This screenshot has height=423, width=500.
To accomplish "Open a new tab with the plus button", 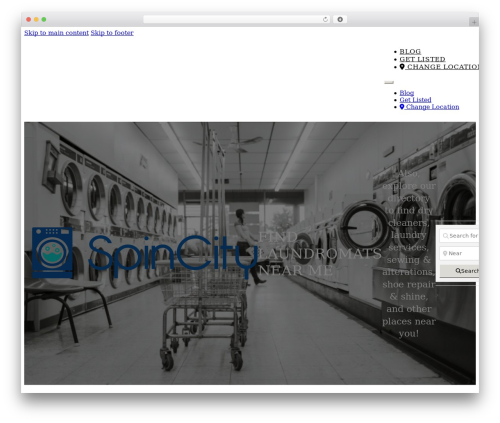I will pyautogui.click(x=474, y=22).
